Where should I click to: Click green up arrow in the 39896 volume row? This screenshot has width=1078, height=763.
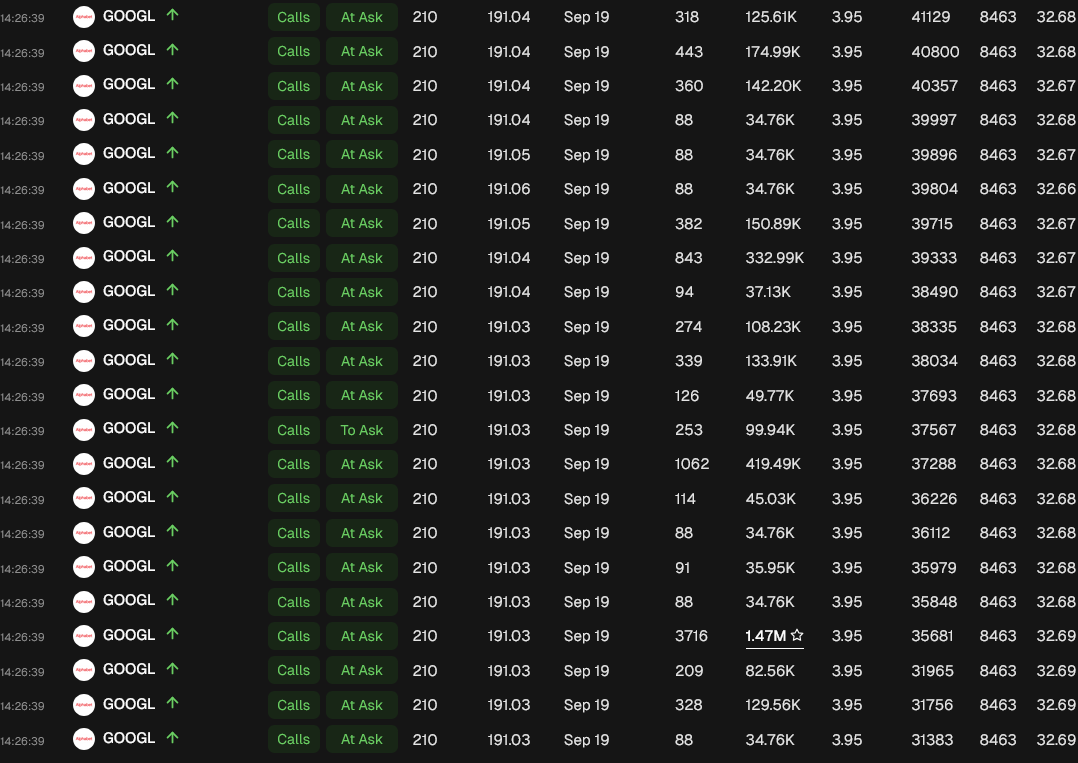click(173, 153)
